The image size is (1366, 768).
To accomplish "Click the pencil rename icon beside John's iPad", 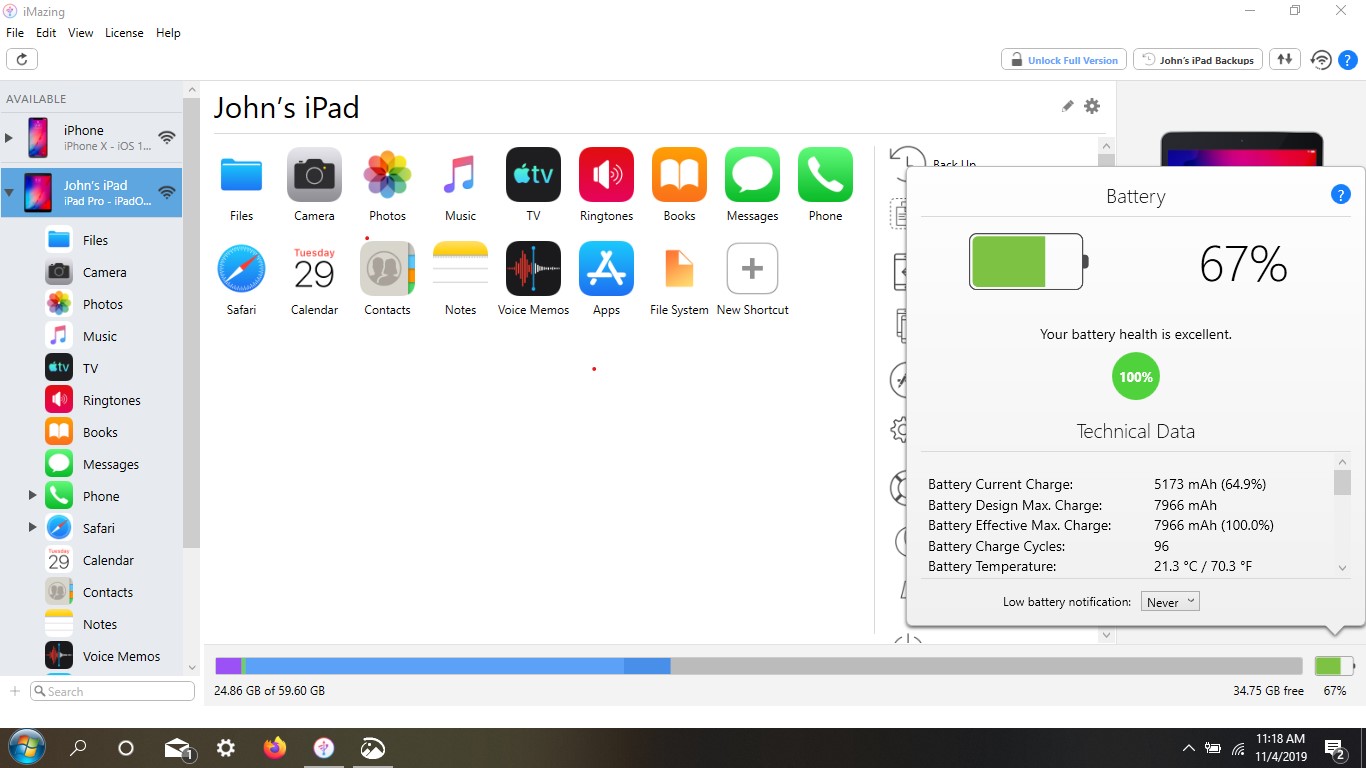I will (x=1067, y=106).
